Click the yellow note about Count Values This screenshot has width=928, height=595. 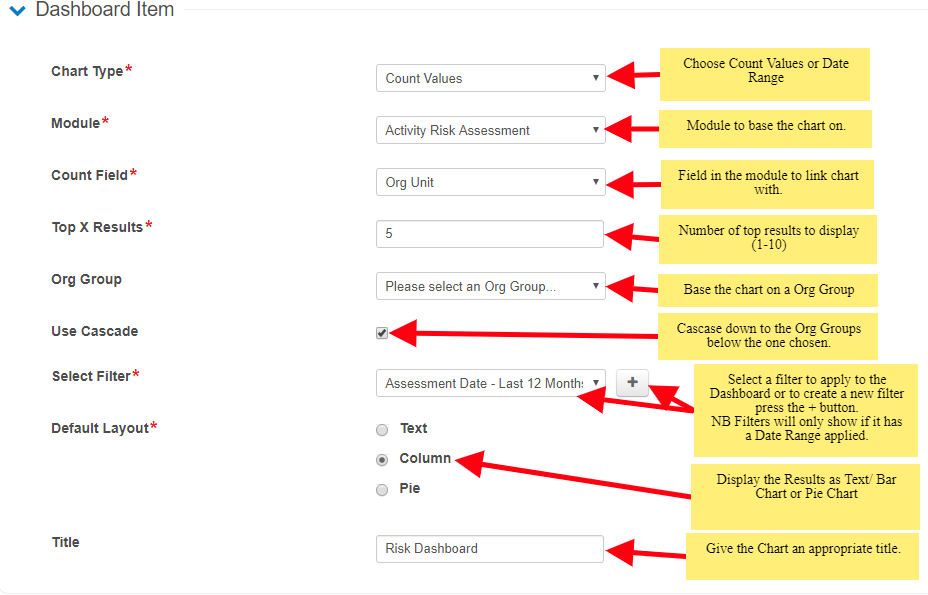pos(765,72)
